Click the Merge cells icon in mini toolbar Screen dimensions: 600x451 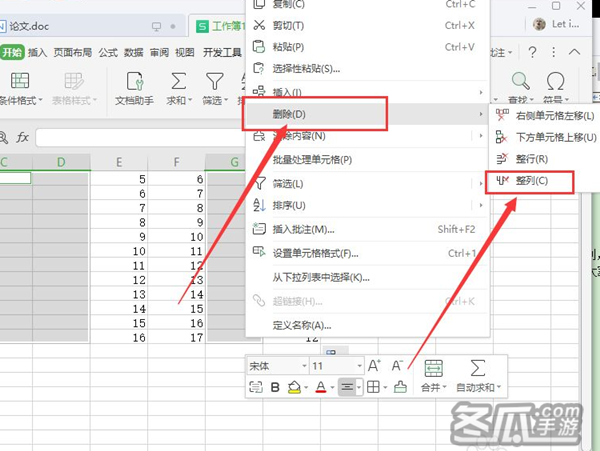pos(434,368)
